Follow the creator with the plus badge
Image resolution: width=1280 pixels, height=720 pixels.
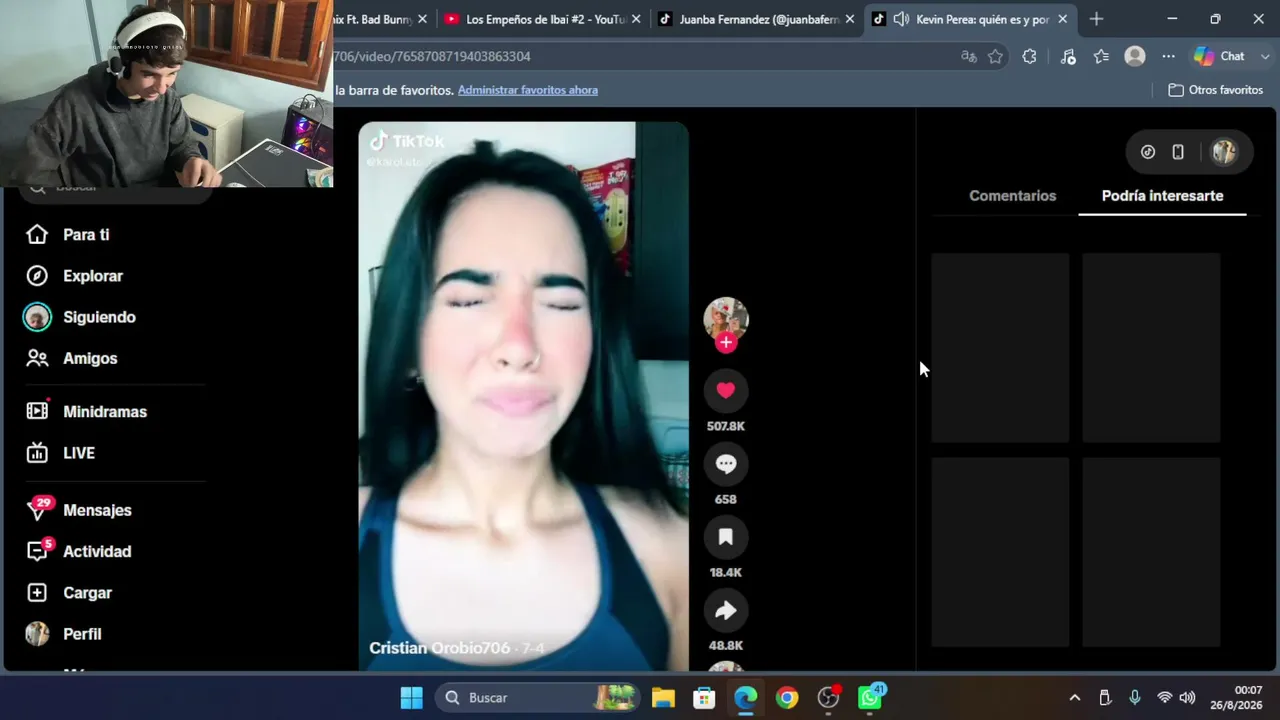(x=726, y=342)
